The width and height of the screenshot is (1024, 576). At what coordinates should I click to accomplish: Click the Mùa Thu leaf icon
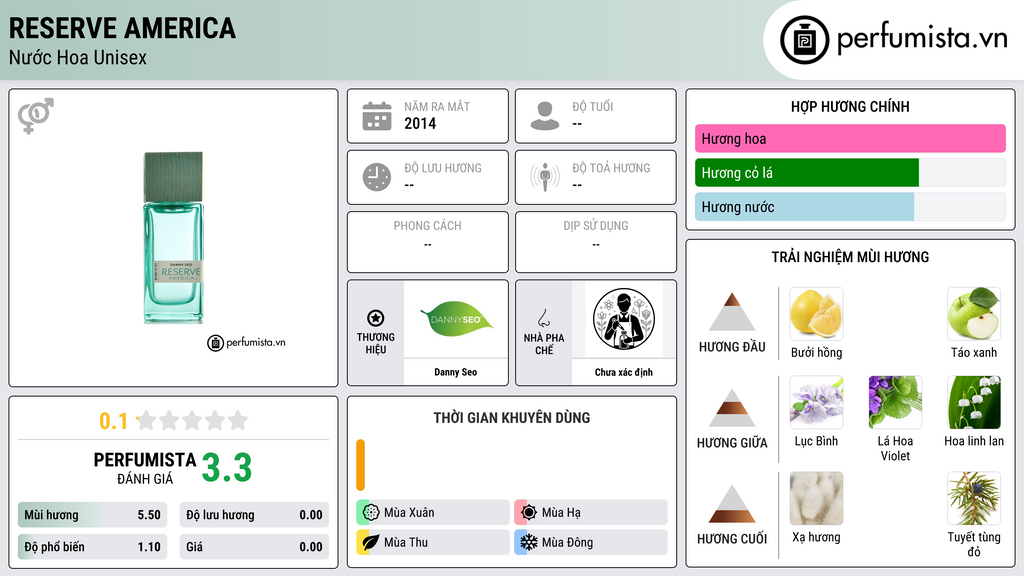coord(371,542)
